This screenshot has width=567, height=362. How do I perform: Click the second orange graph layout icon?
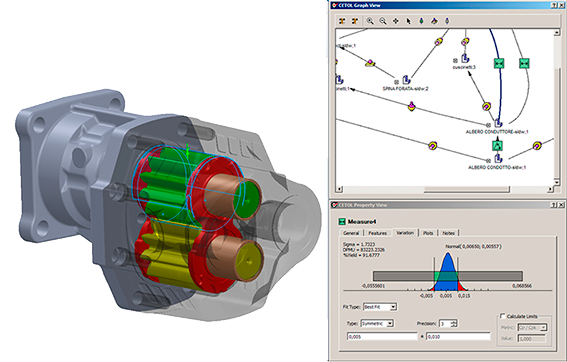355,21
